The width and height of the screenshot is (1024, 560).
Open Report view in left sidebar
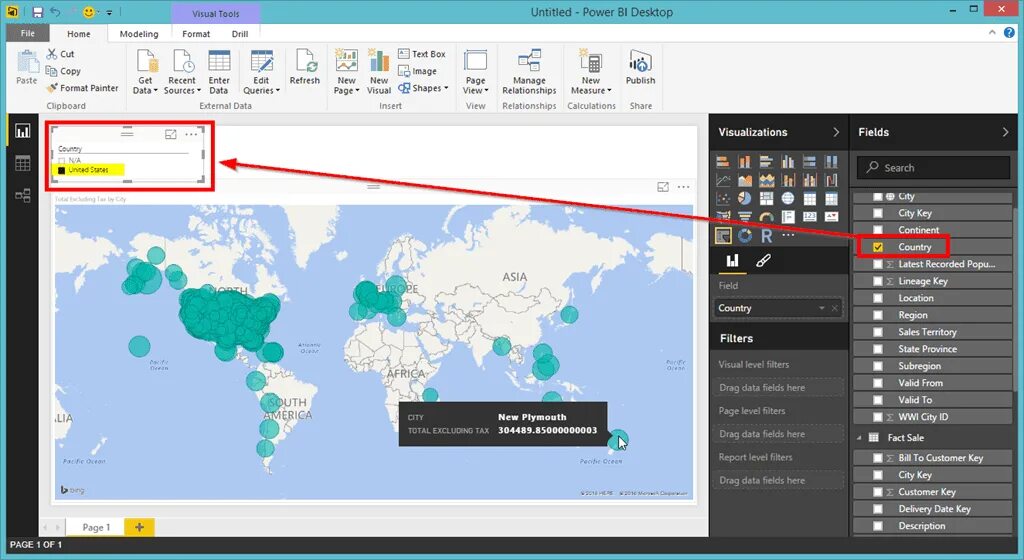pyautogui.click(x=23, y=131)
